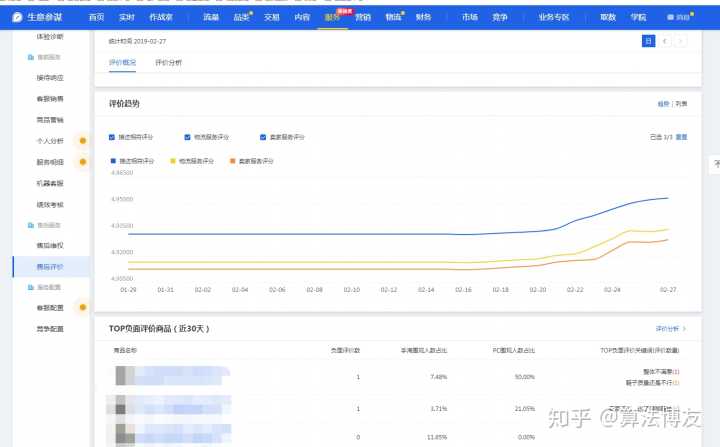
Task: Toggle the 物流服务评分 checkbox
Action: click(187, 137)
